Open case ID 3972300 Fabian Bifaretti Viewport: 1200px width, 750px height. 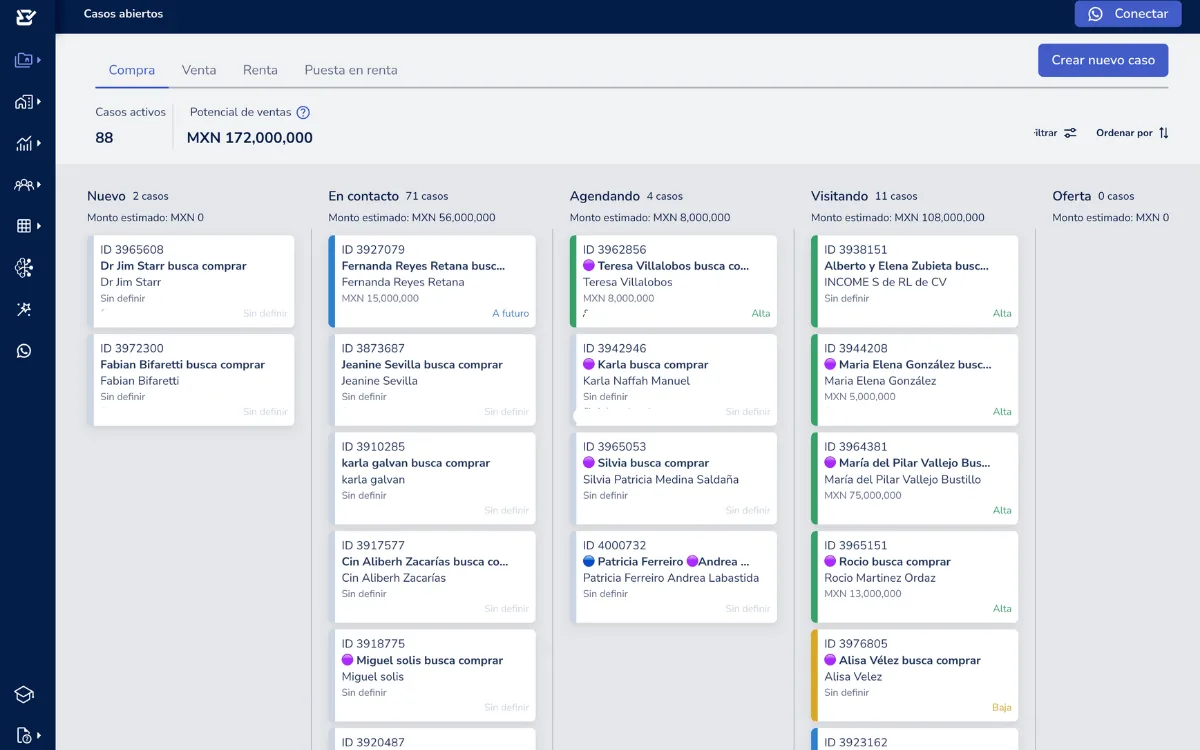192,380
